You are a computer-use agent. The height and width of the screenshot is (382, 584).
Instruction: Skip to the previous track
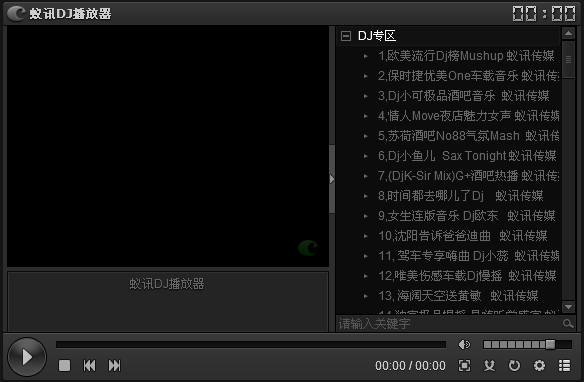coord(89,365)
